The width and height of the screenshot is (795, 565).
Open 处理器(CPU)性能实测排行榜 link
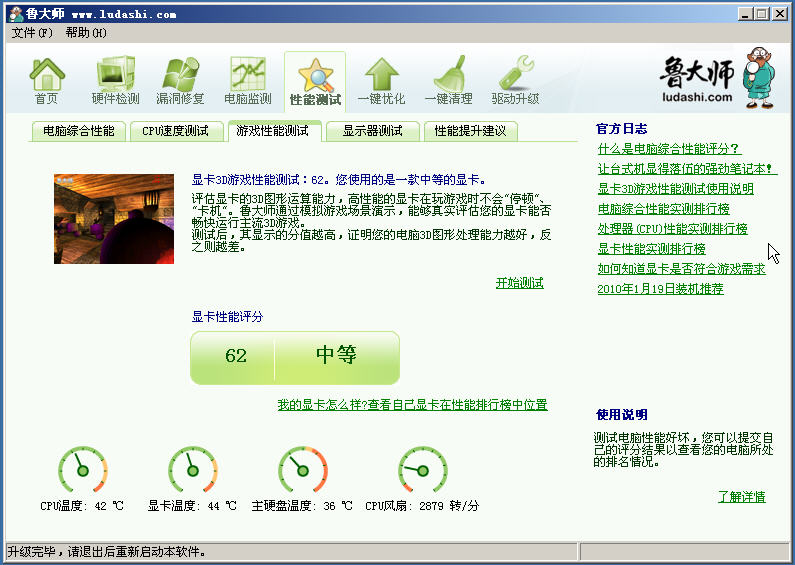(673, 229)
